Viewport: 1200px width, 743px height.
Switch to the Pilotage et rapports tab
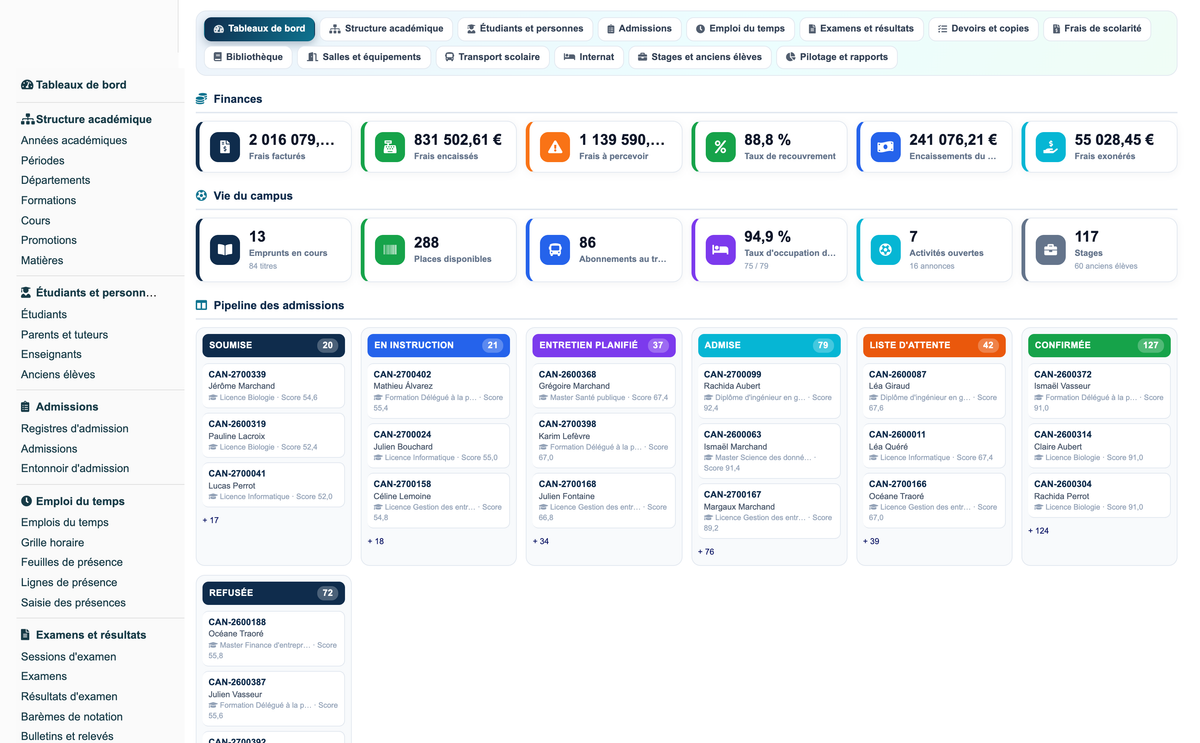[837, 57]
